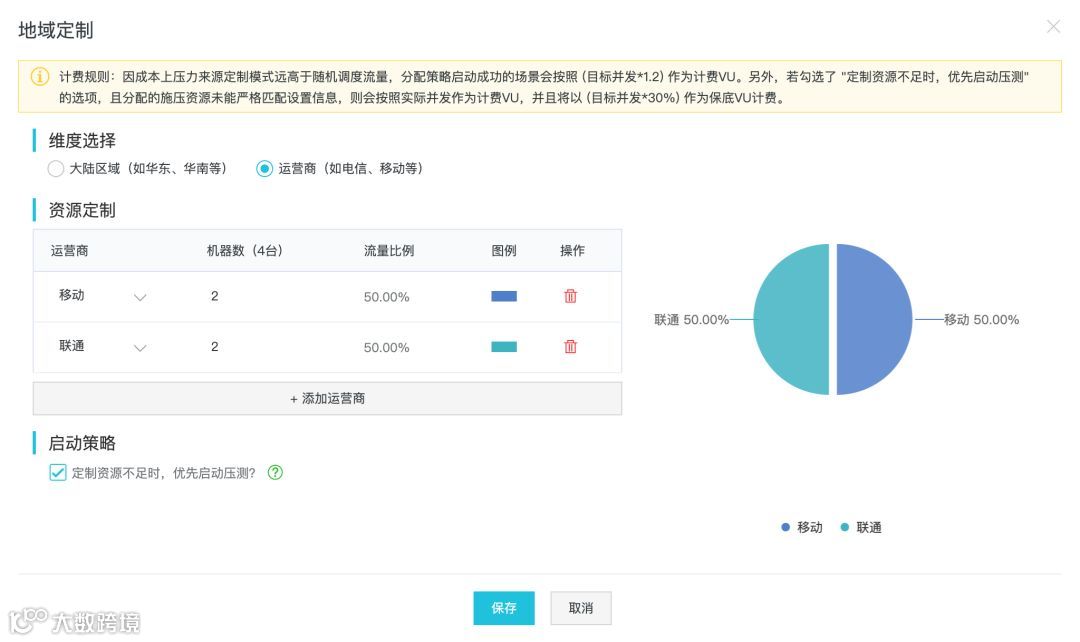1080x642 pixels.
Task: Save settings with 保存 button
Action: pos(503,608)
